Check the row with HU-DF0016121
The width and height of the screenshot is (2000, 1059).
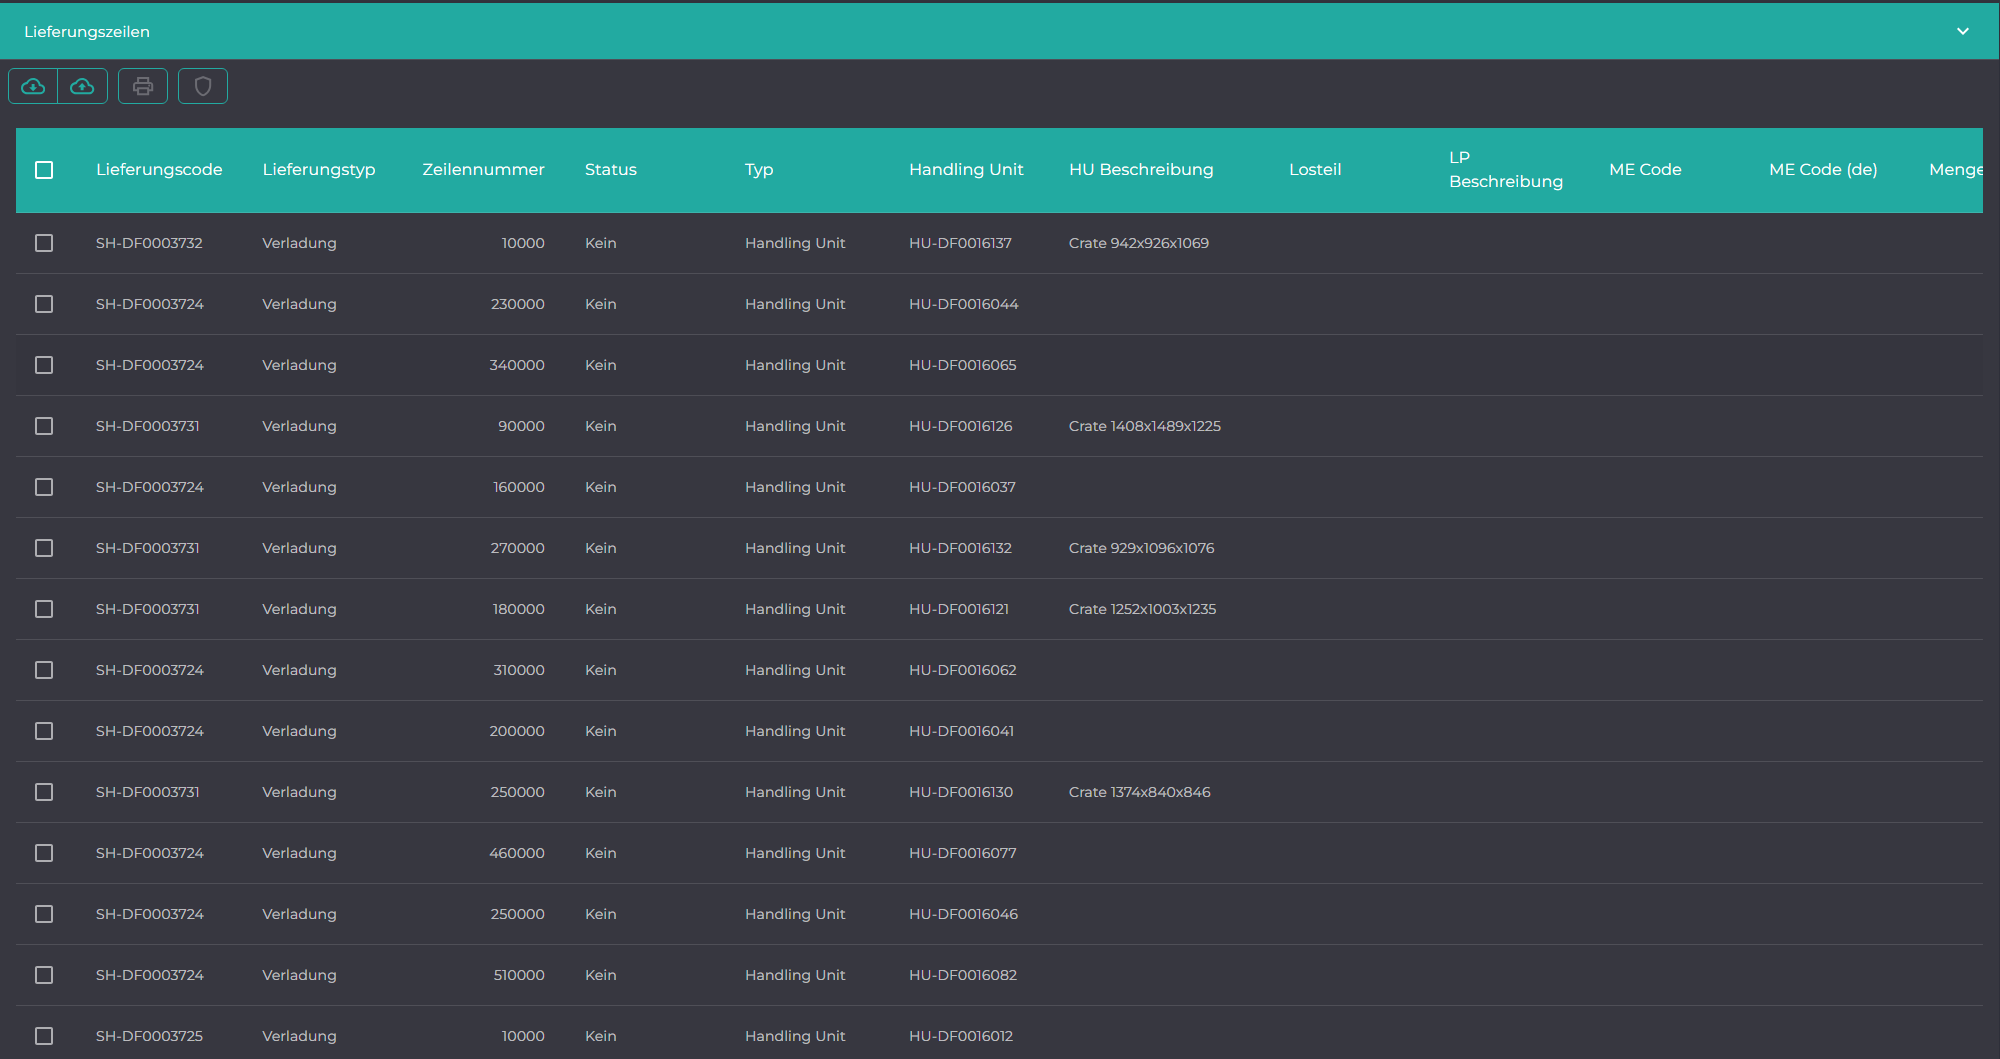[x=44, y=609]
